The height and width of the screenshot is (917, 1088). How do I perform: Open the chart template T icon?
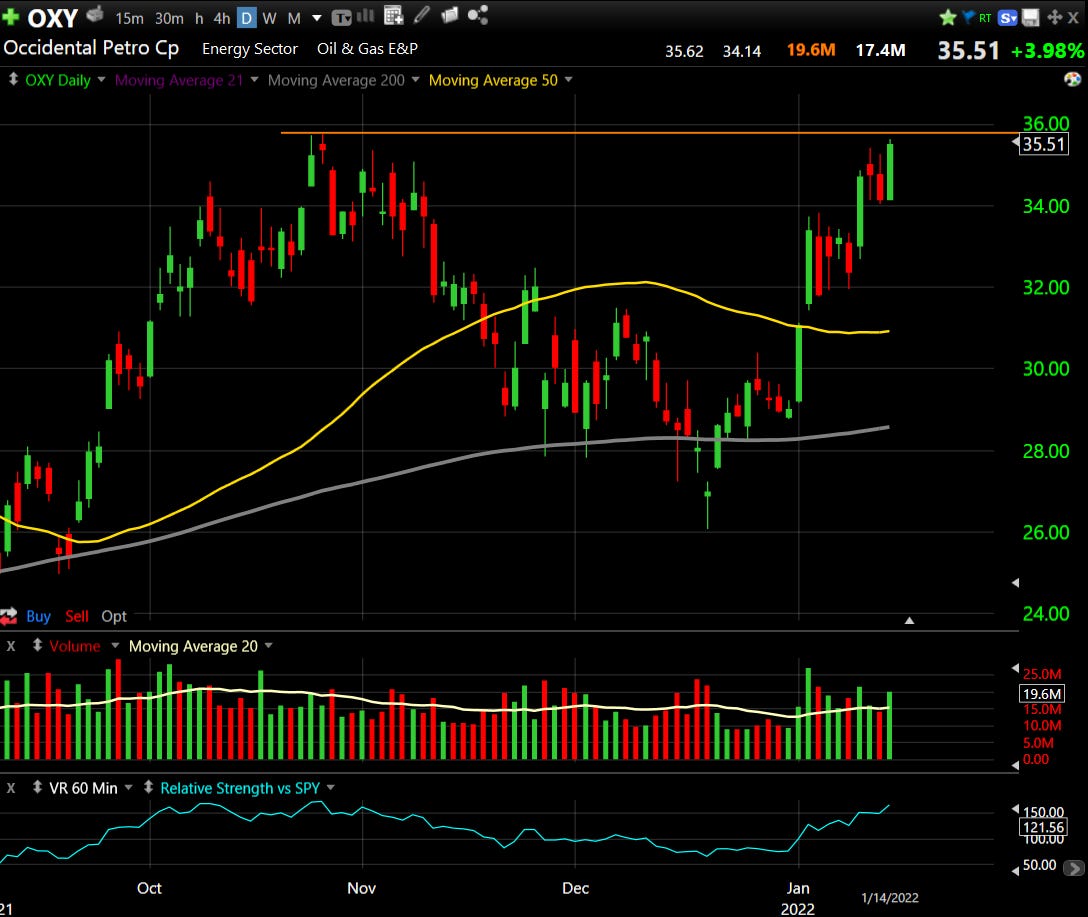341,18
